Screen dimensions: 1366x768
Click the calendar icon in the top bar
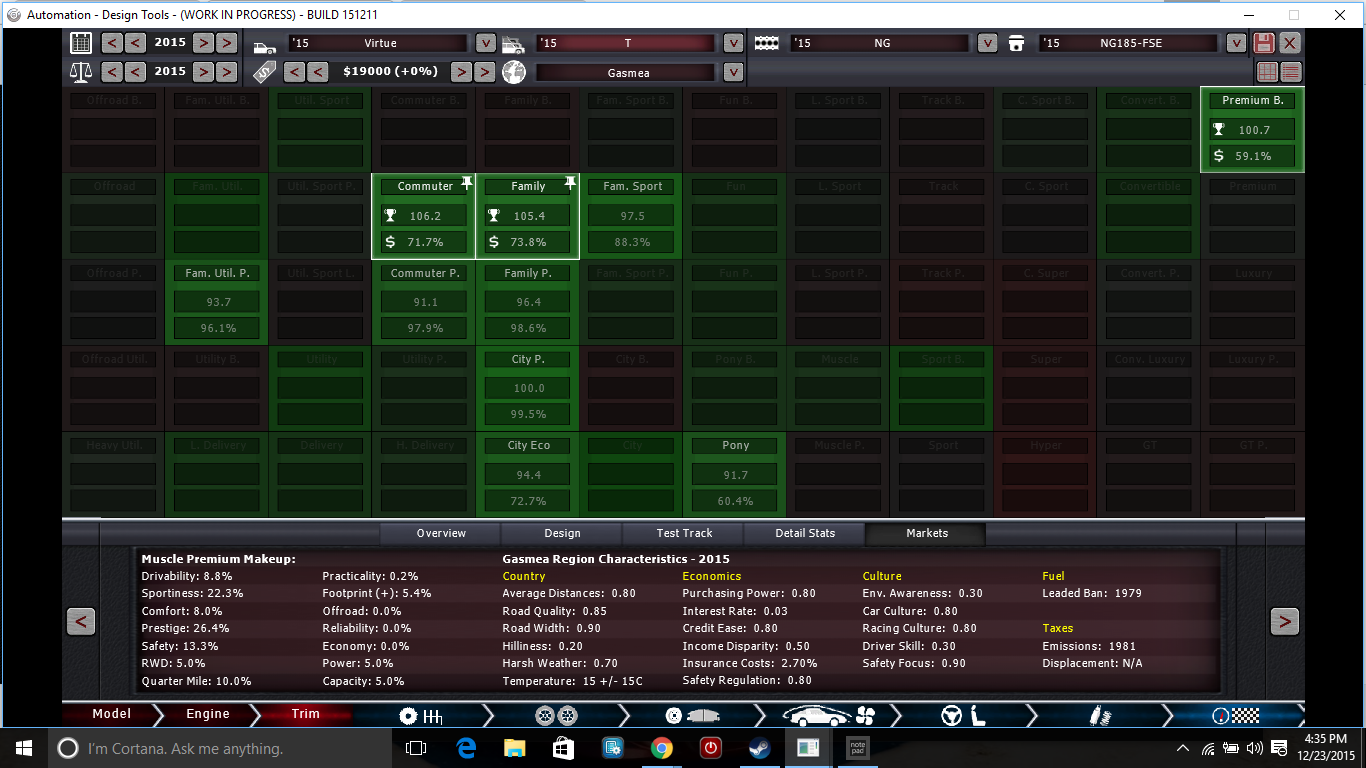pyautogui.click(x=81, y=43)
